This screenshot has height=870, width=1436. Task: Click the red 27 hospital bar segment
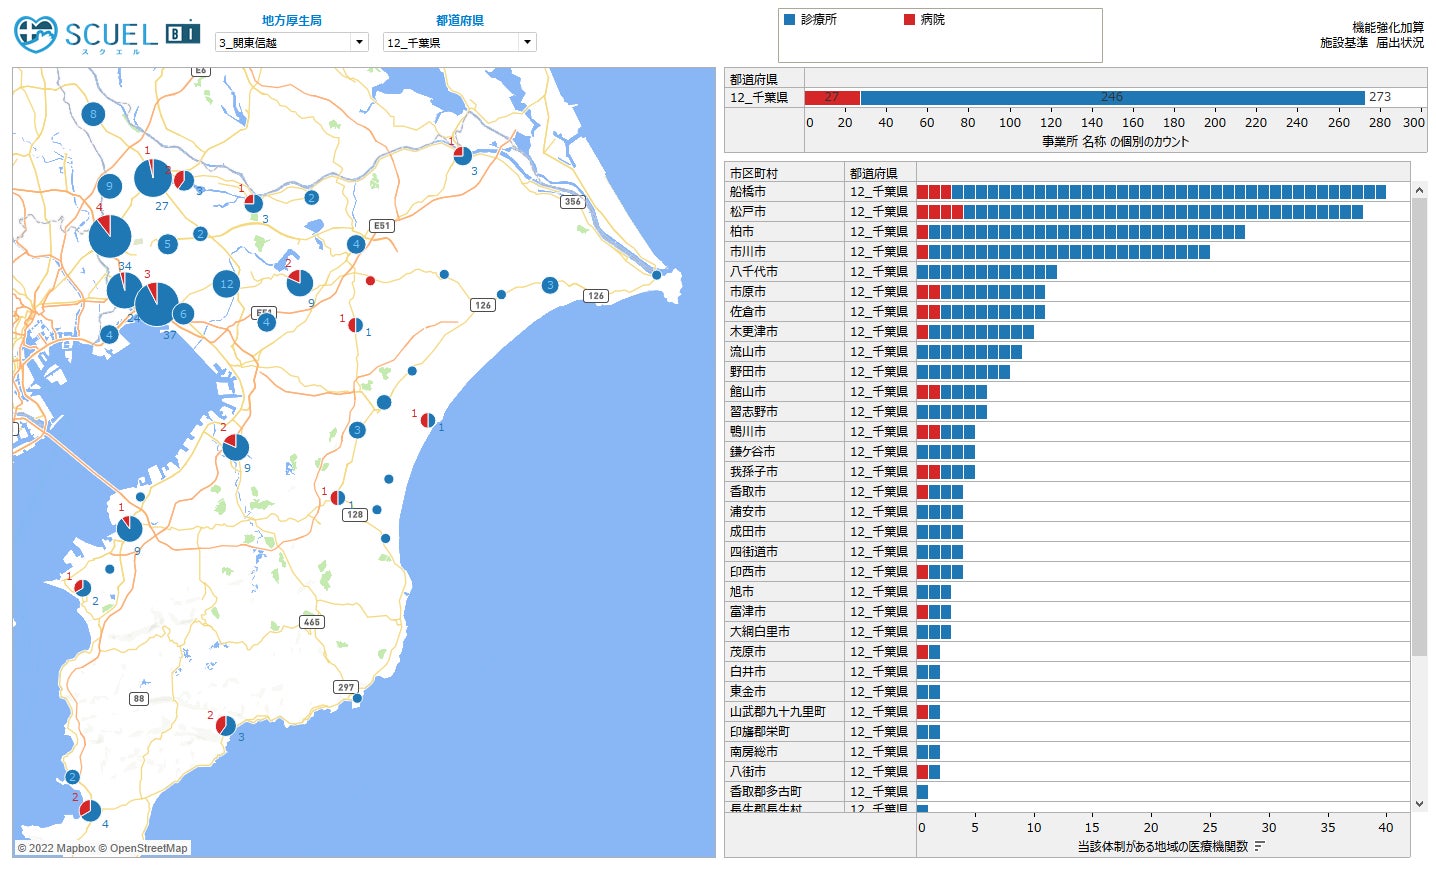click(x=832, y=97)
